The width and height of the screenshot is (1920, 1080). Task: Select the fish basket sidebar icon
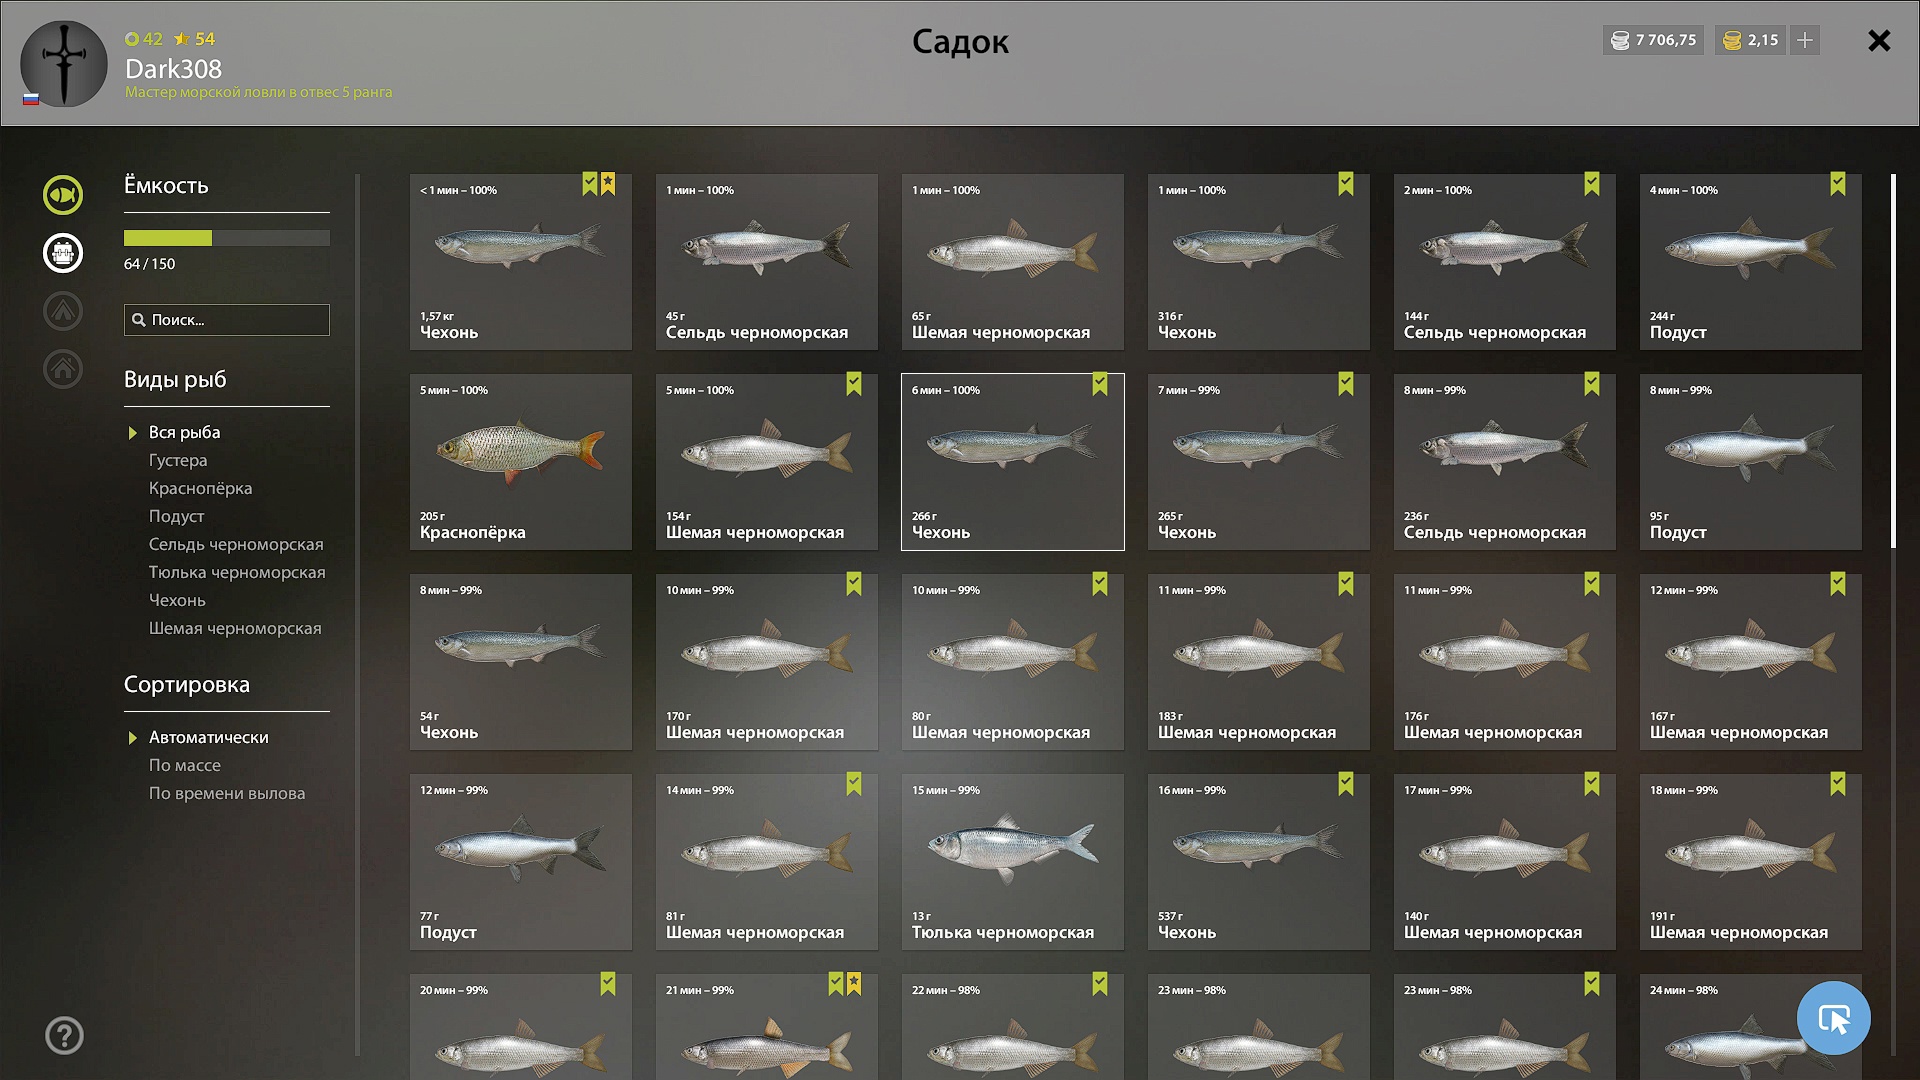coord(63,253)
